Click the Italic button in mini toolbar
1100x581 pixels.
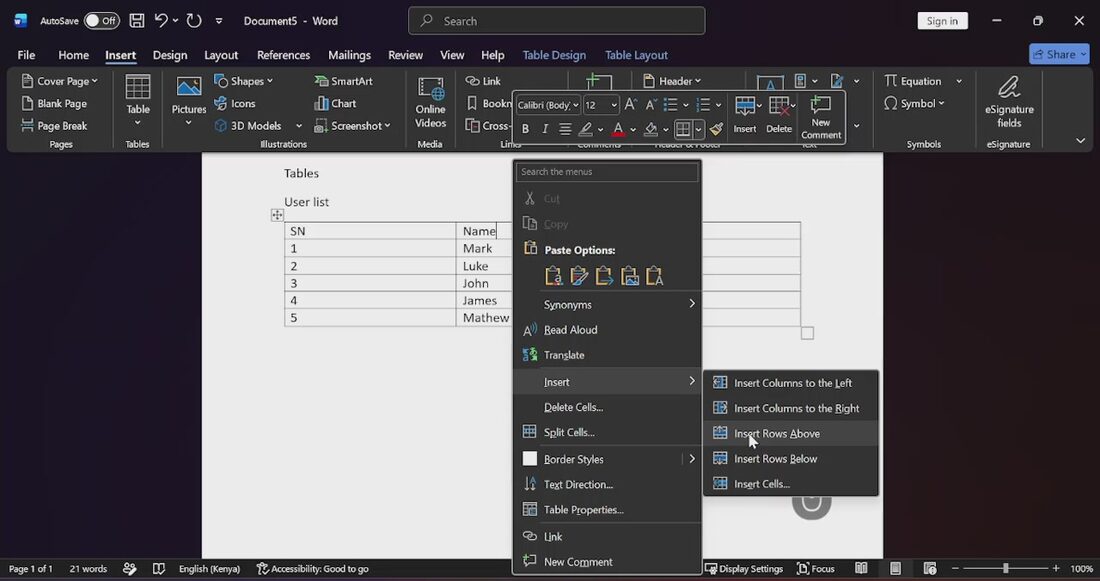(x=544, y=129)
